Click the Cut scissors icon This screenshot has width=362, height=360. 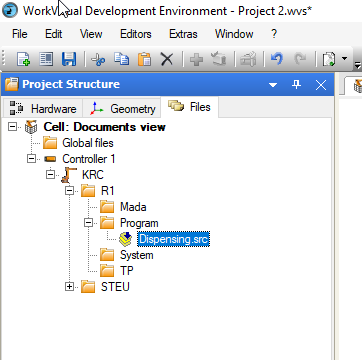[98, 59]
